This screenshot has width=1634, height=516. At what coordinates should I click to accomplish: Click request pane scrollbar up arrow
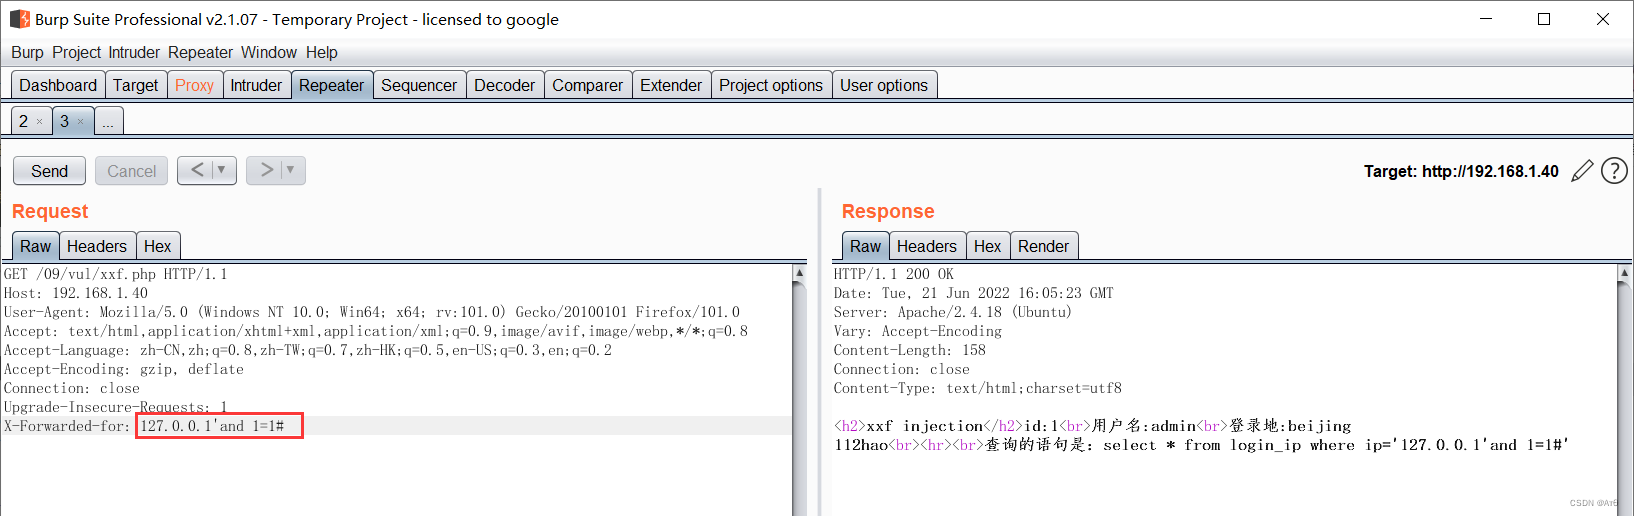[799, 273]
